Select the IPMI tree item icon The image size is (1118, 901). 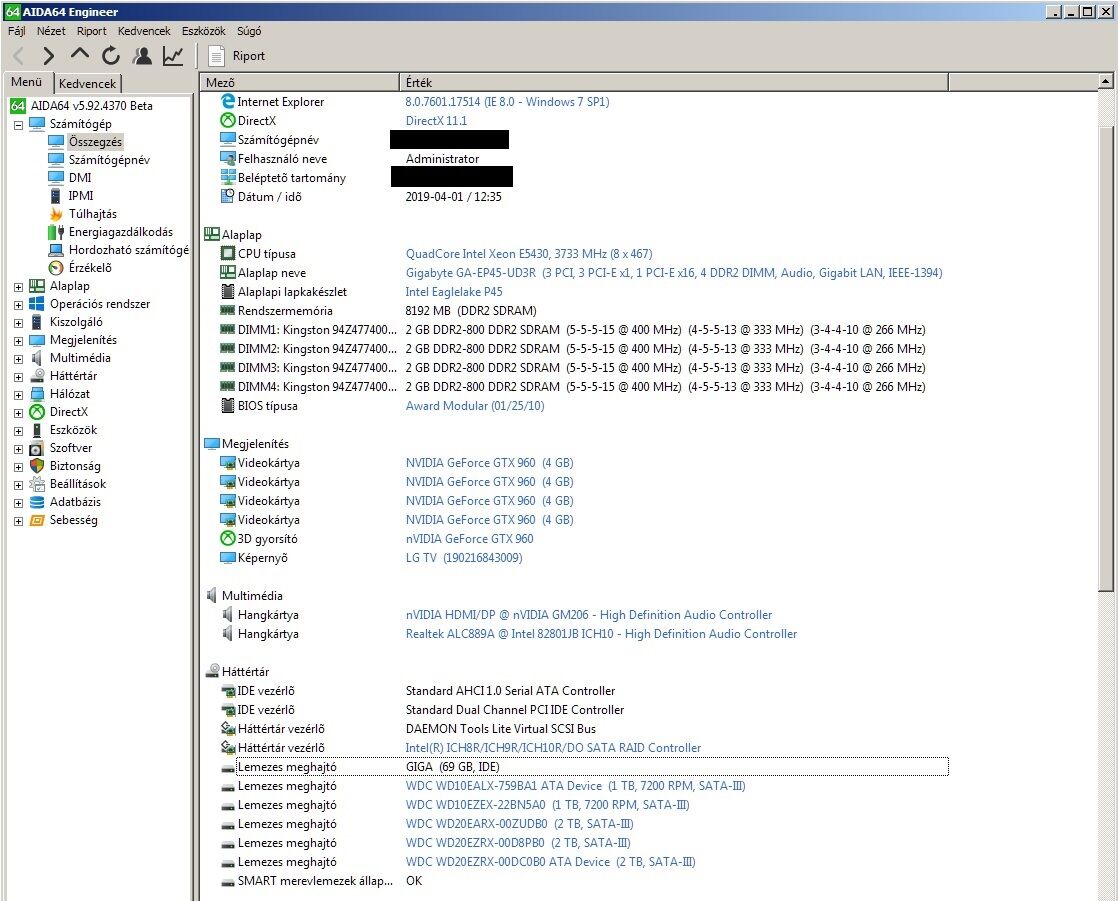[x=56, y=195]
